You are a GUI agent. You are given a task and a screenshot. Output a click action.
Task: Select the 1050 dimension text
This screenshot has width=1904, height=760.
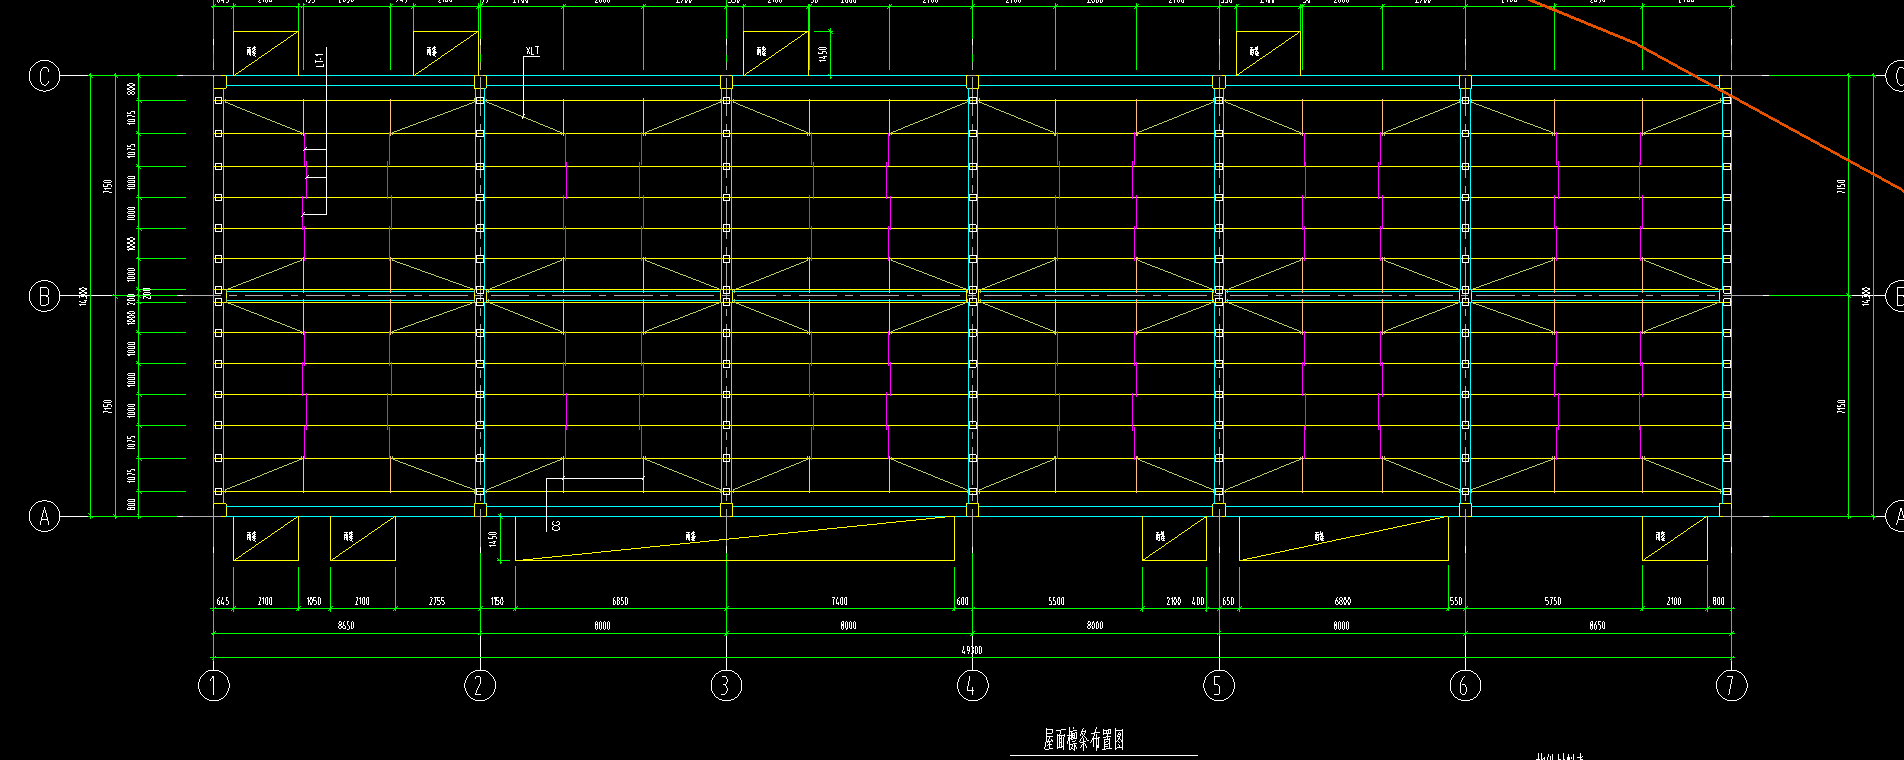(x=314, y=601)
